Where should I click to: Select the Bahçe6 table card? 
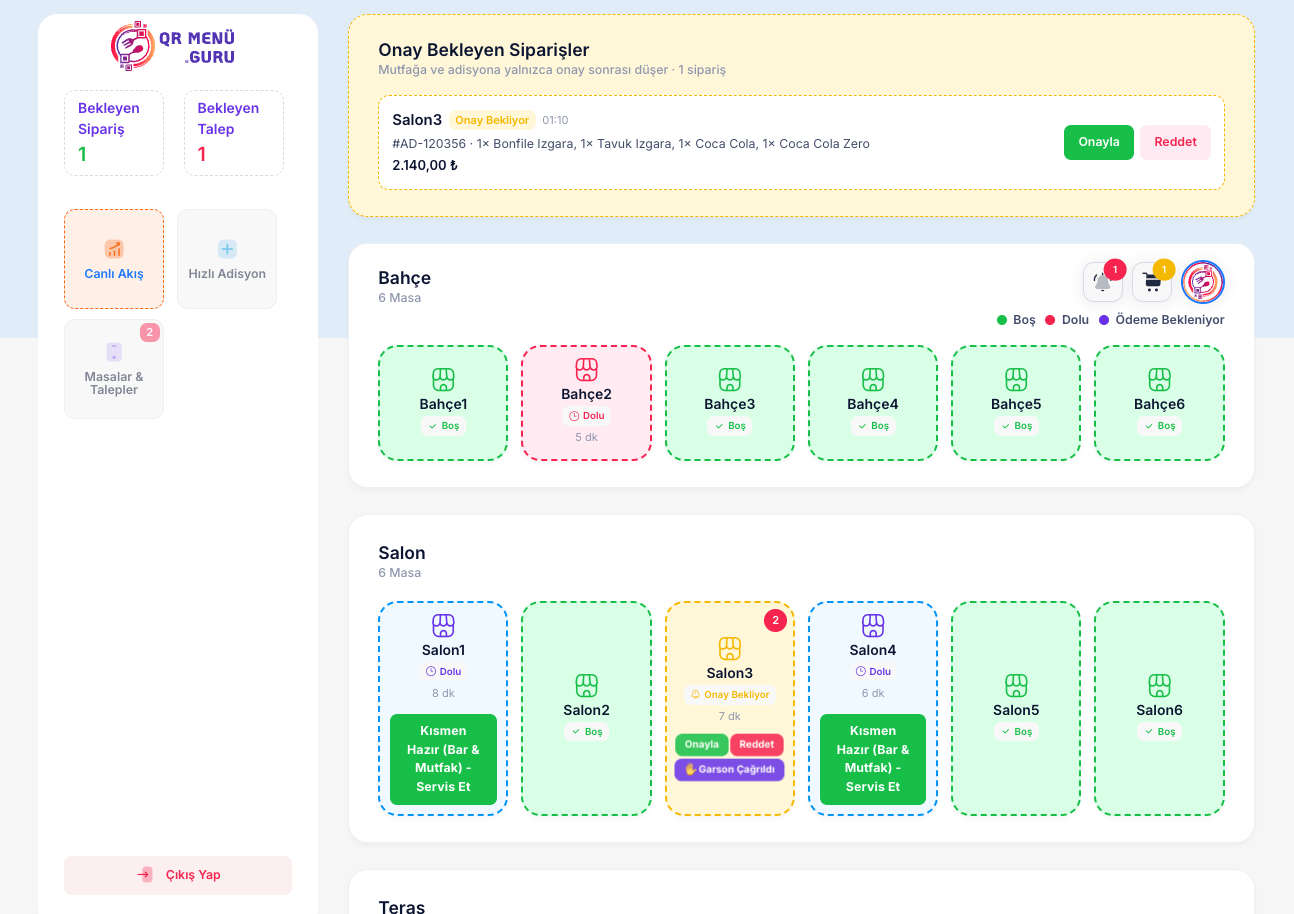(1159, 403)
